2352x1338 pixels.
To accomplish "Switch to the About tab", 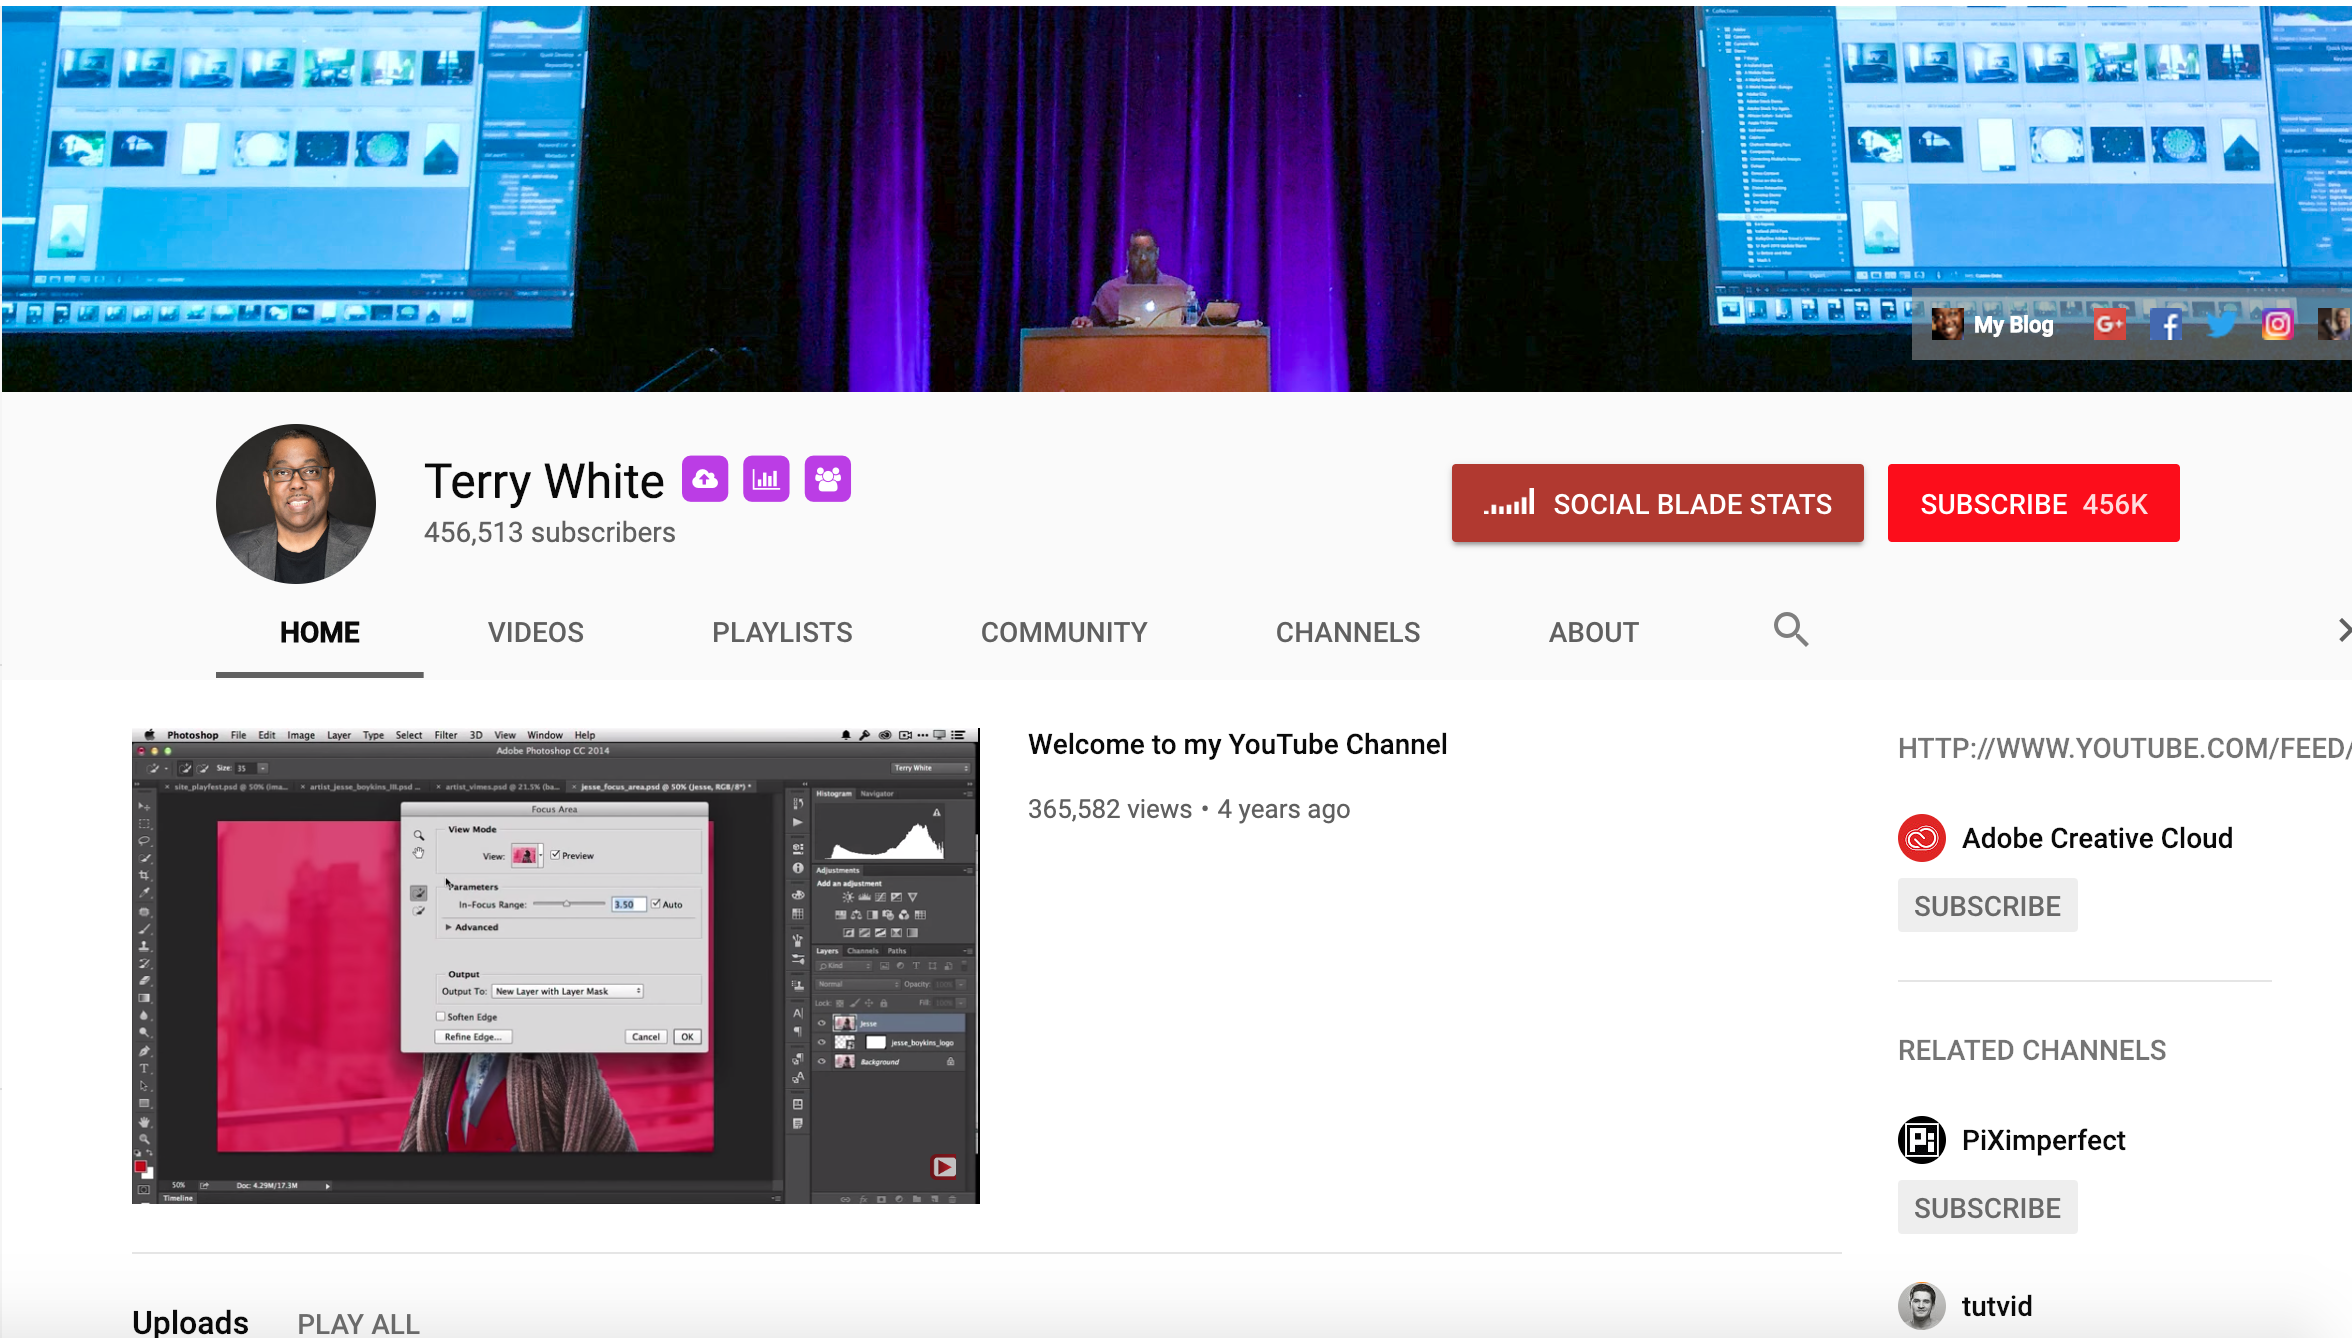I will tap(1594, 632).
